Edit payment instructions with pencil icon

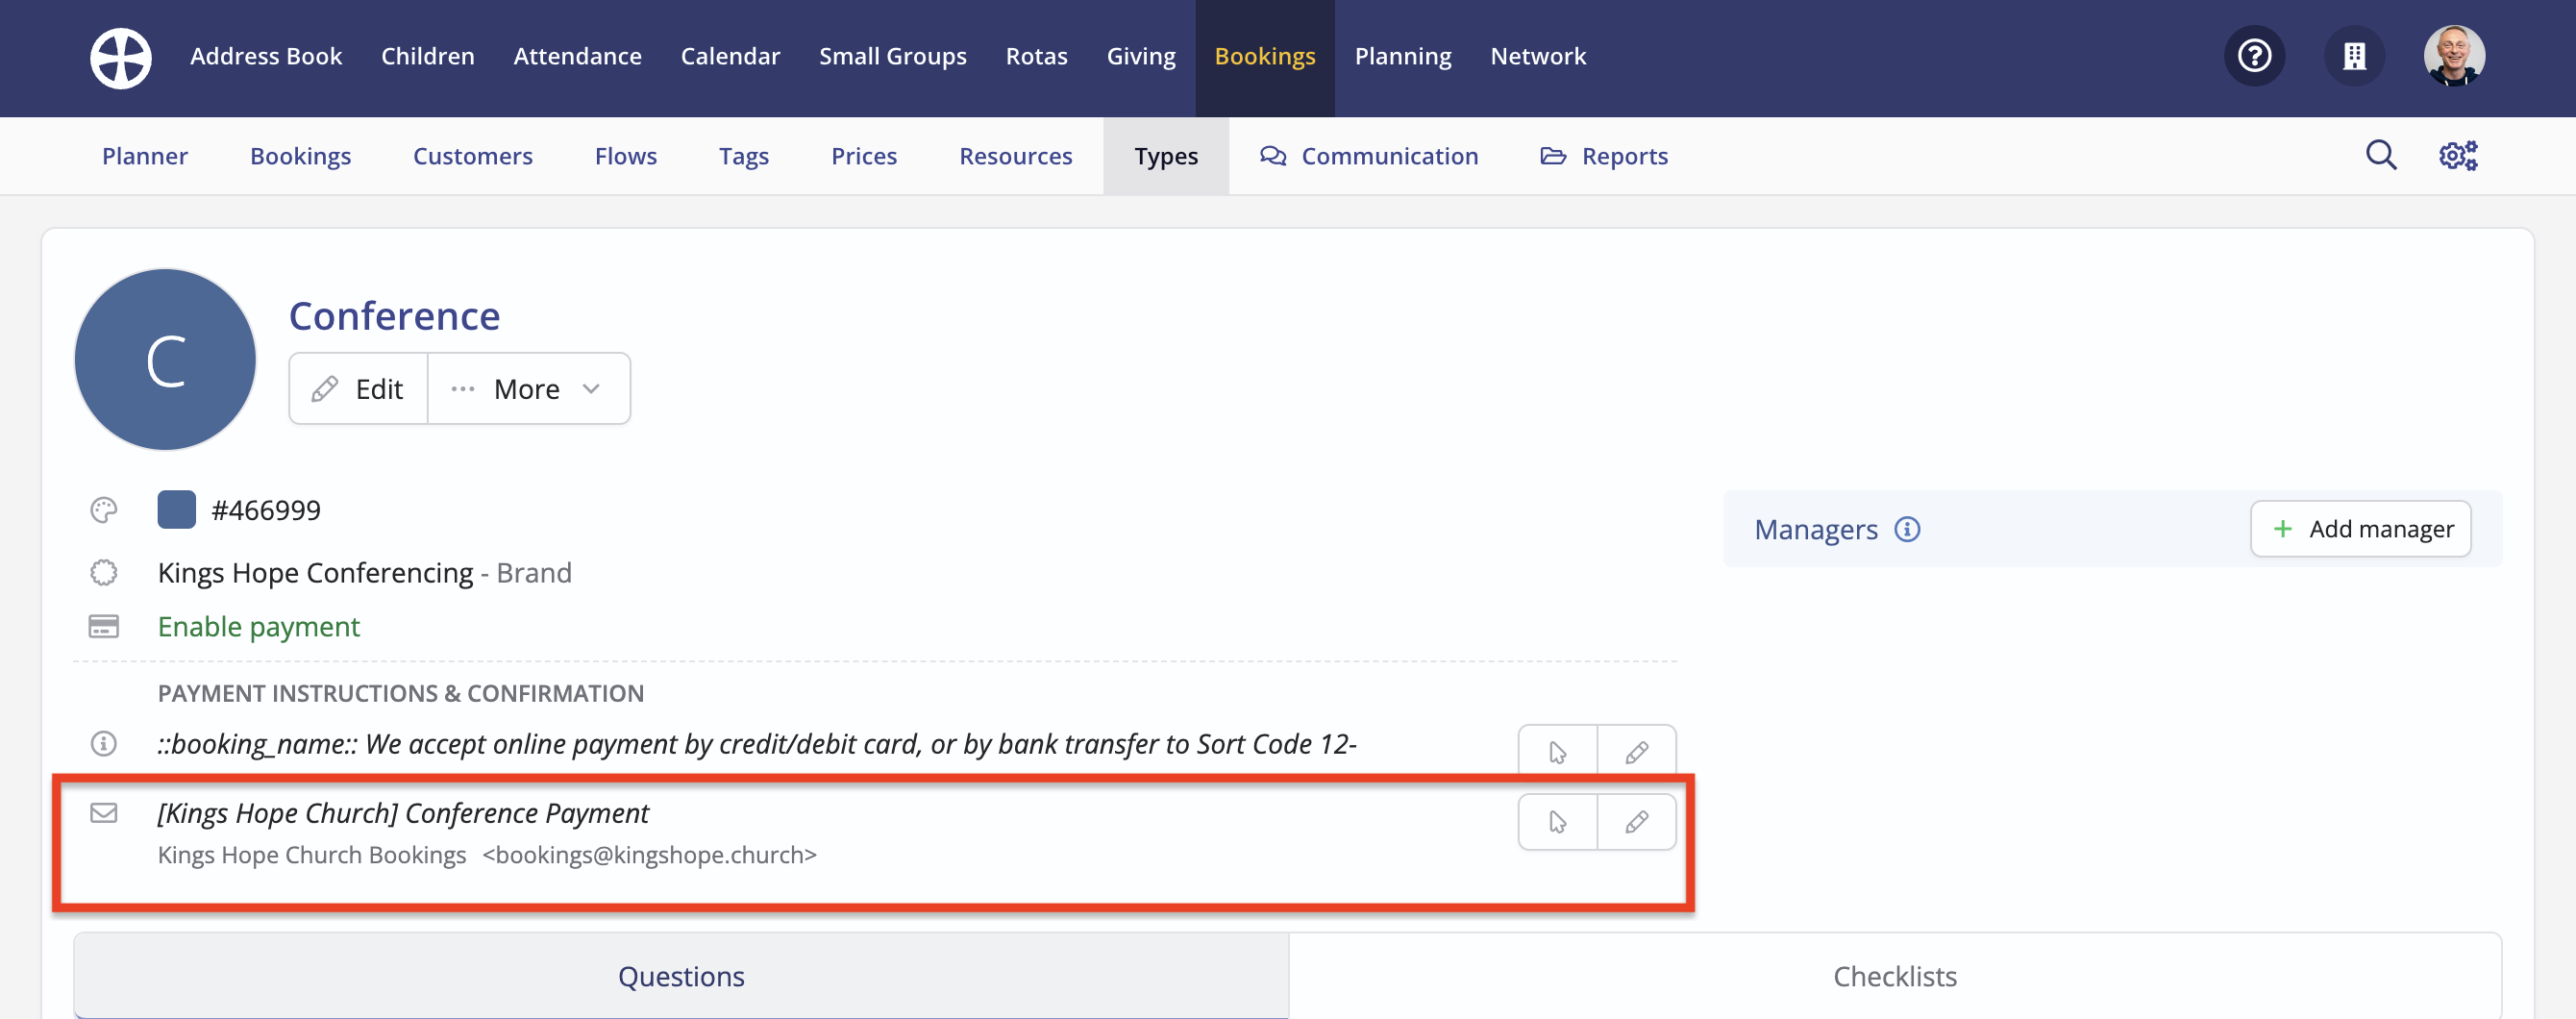1637,750
